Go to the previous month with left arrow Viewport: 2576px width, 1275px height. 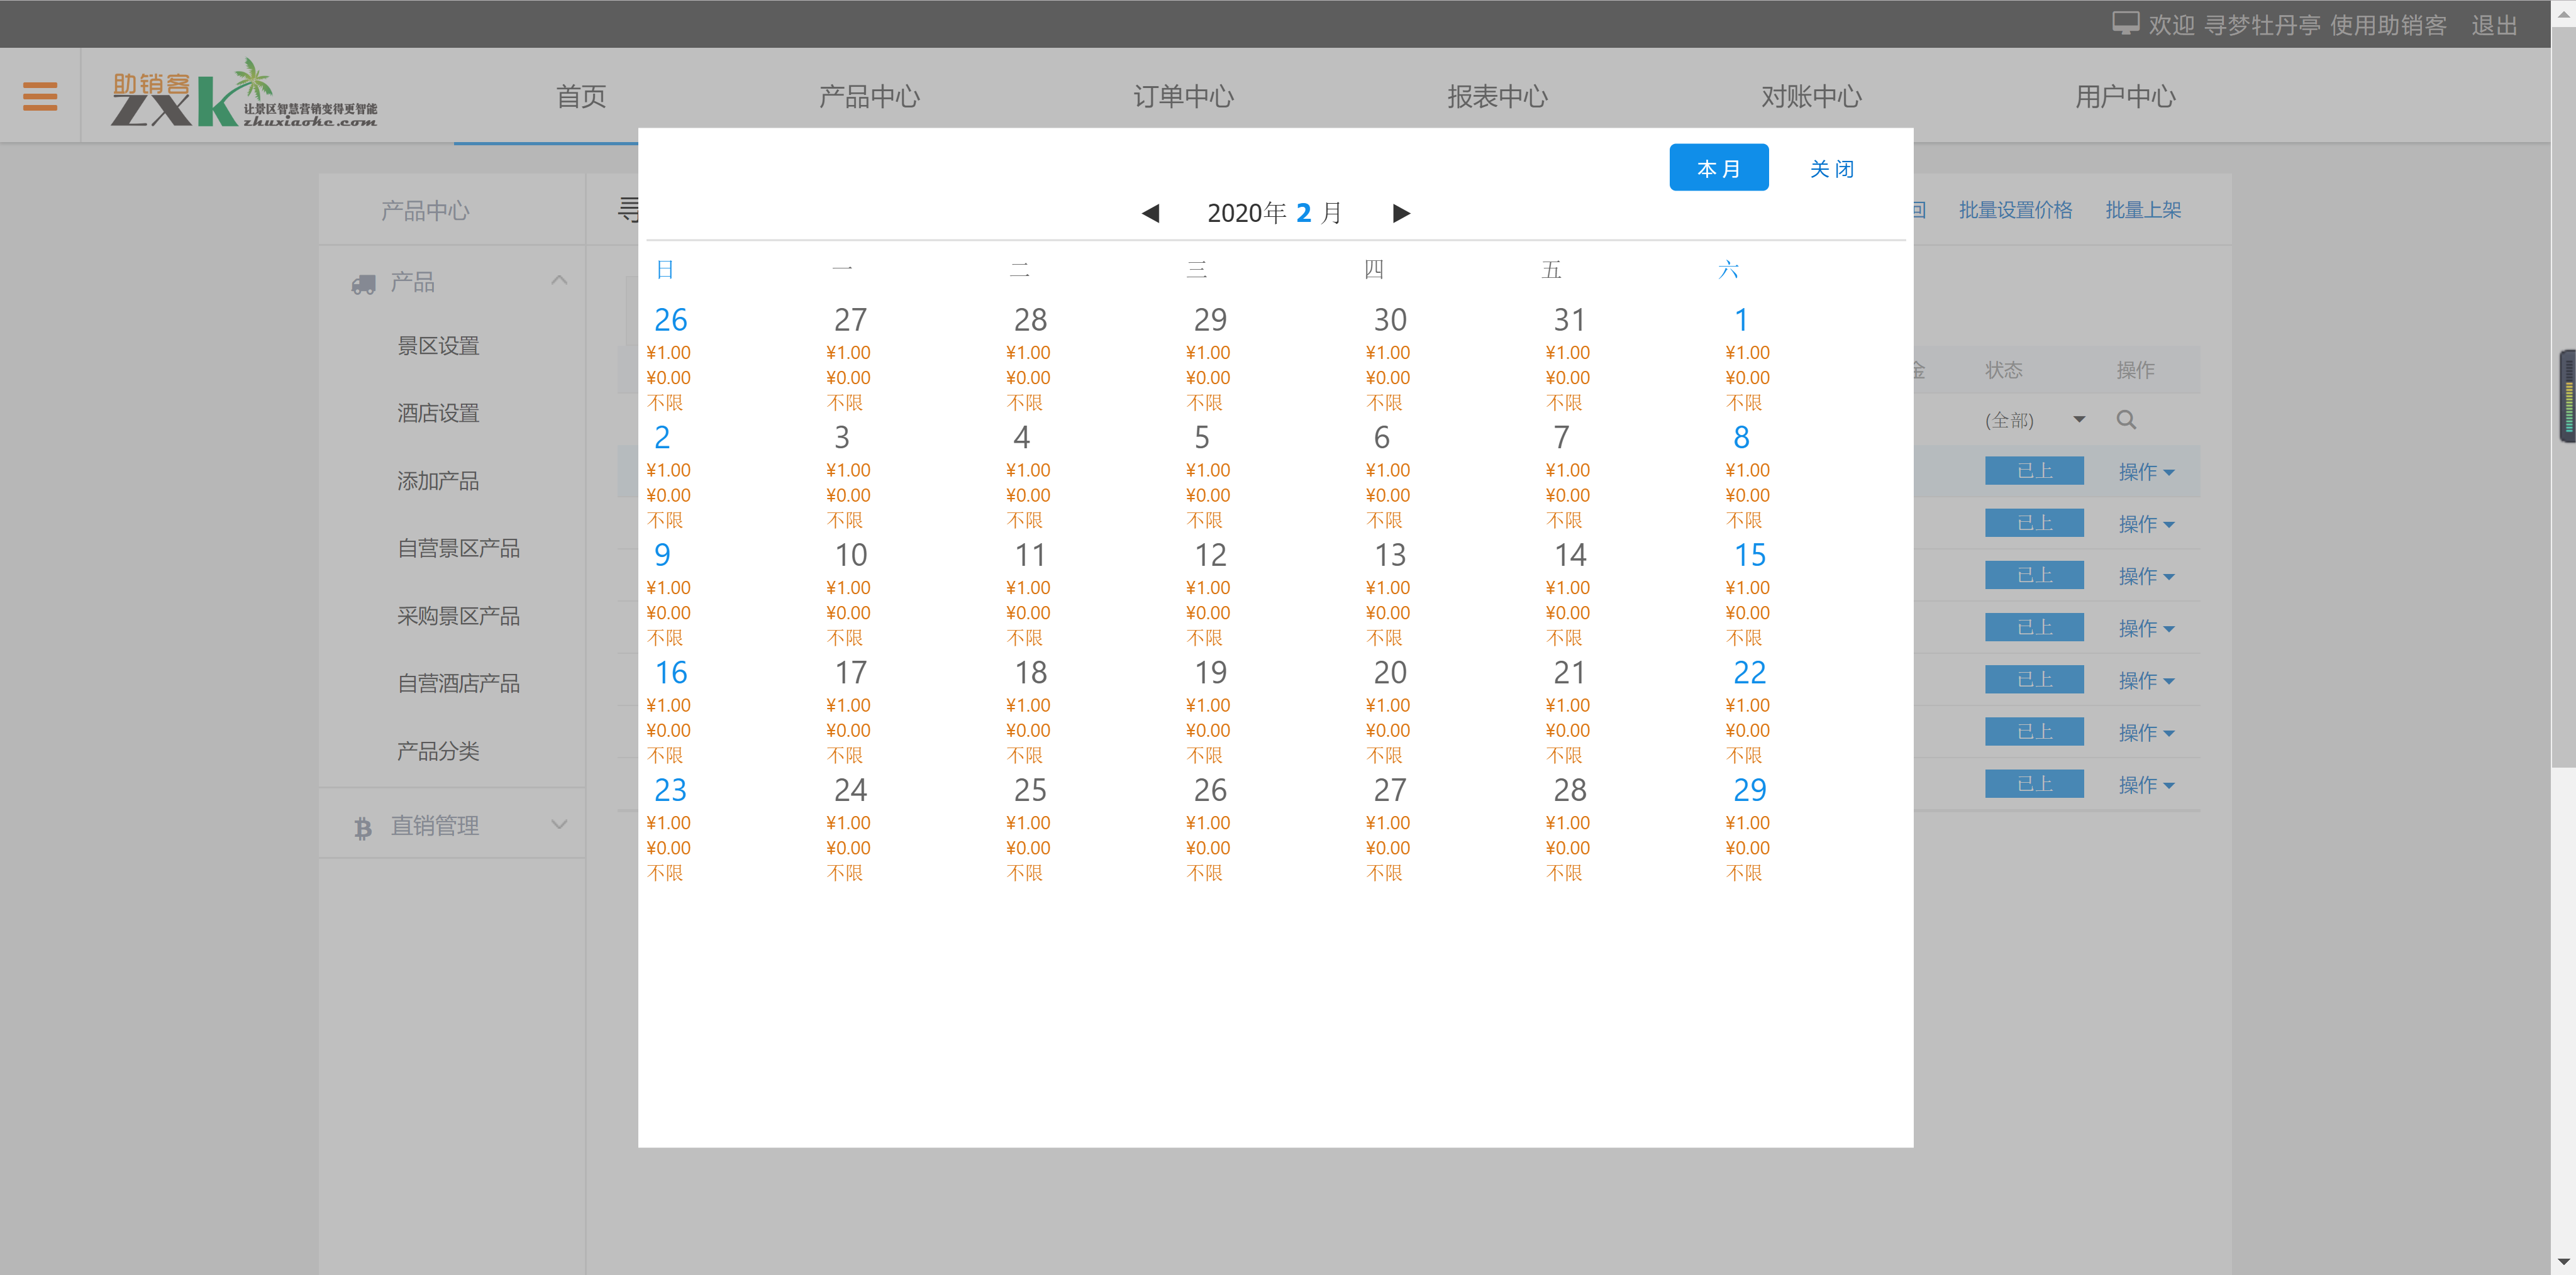[x=1150, y=213]
